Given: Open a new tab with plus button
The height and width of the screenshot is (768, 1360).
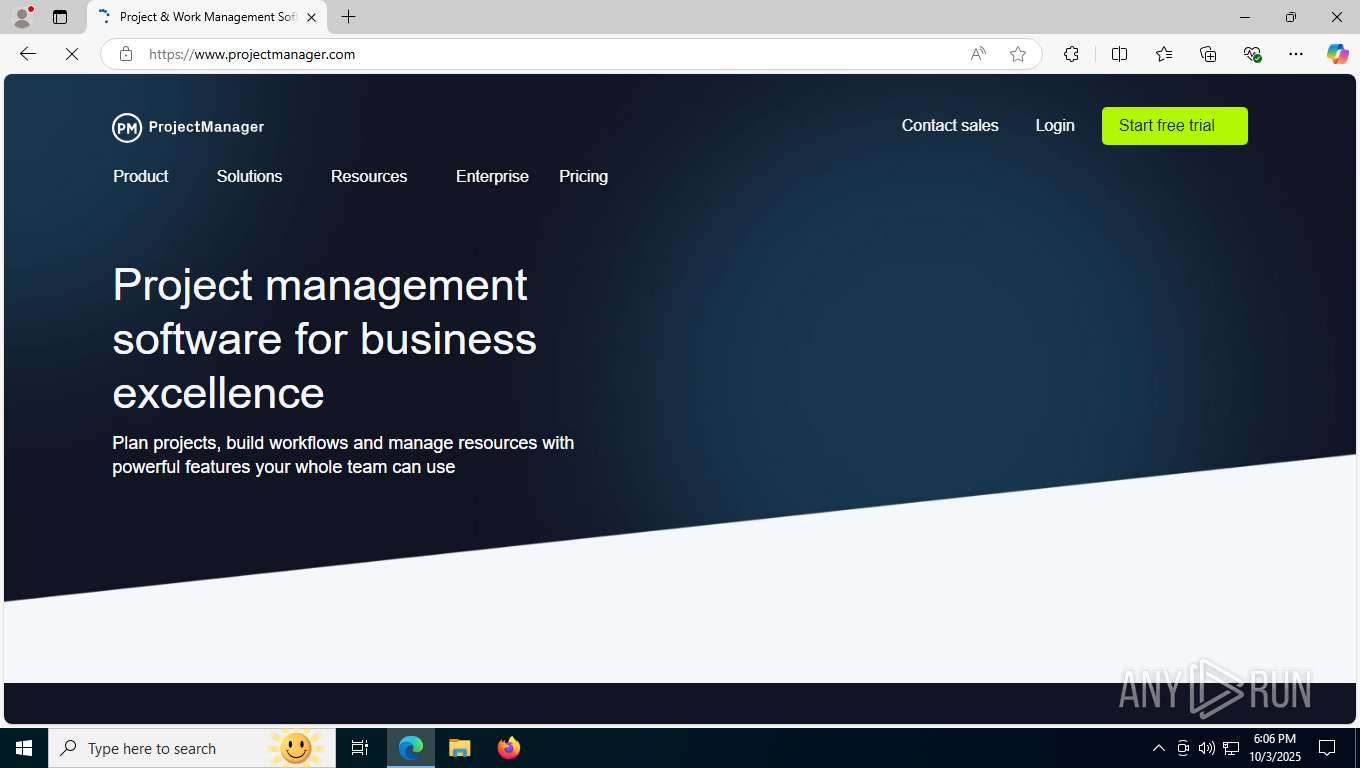Looking at the screenshot, I should pyautogui.click(x=348, y=17).
